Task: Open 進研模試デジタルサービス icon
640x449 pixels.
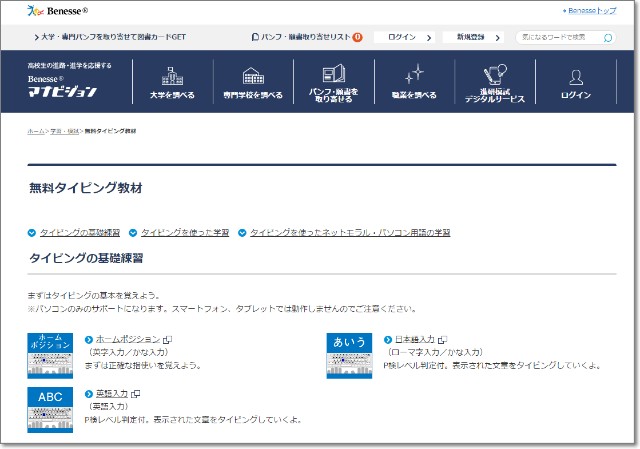Action: 493,75
